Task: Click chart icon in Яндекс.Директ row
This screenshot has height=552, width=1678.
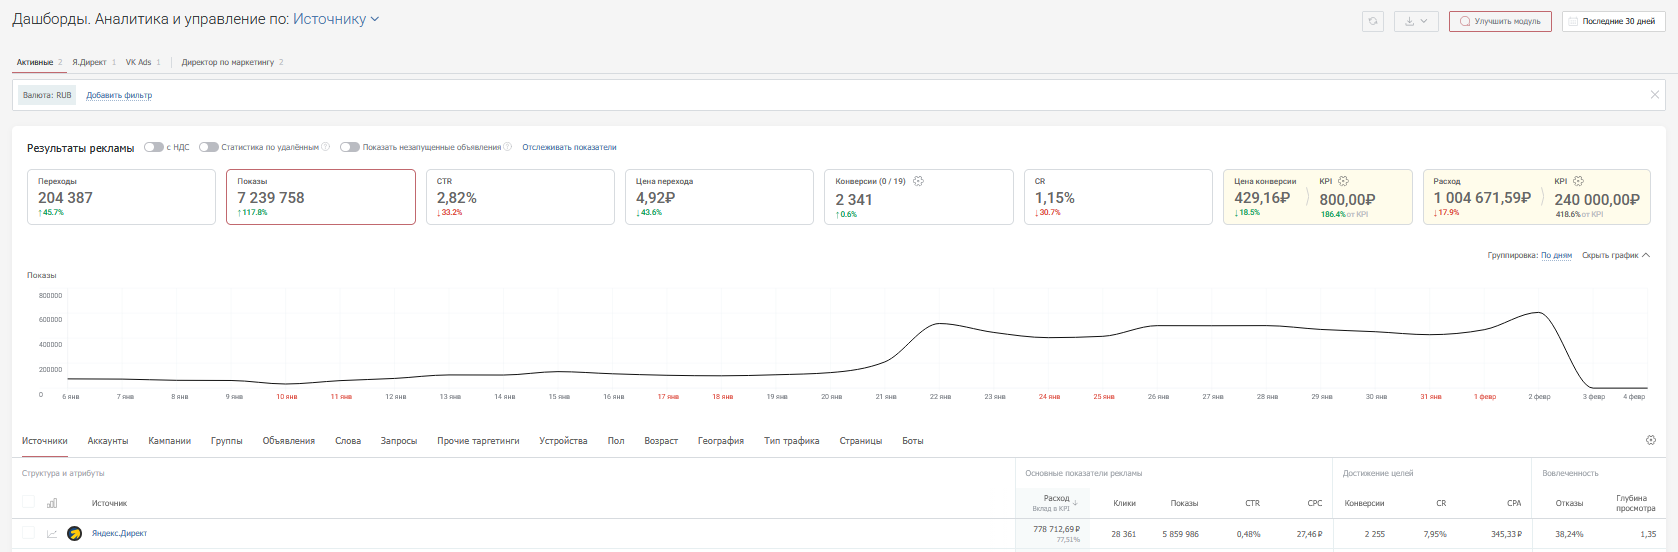Action: tap(52, 534)
